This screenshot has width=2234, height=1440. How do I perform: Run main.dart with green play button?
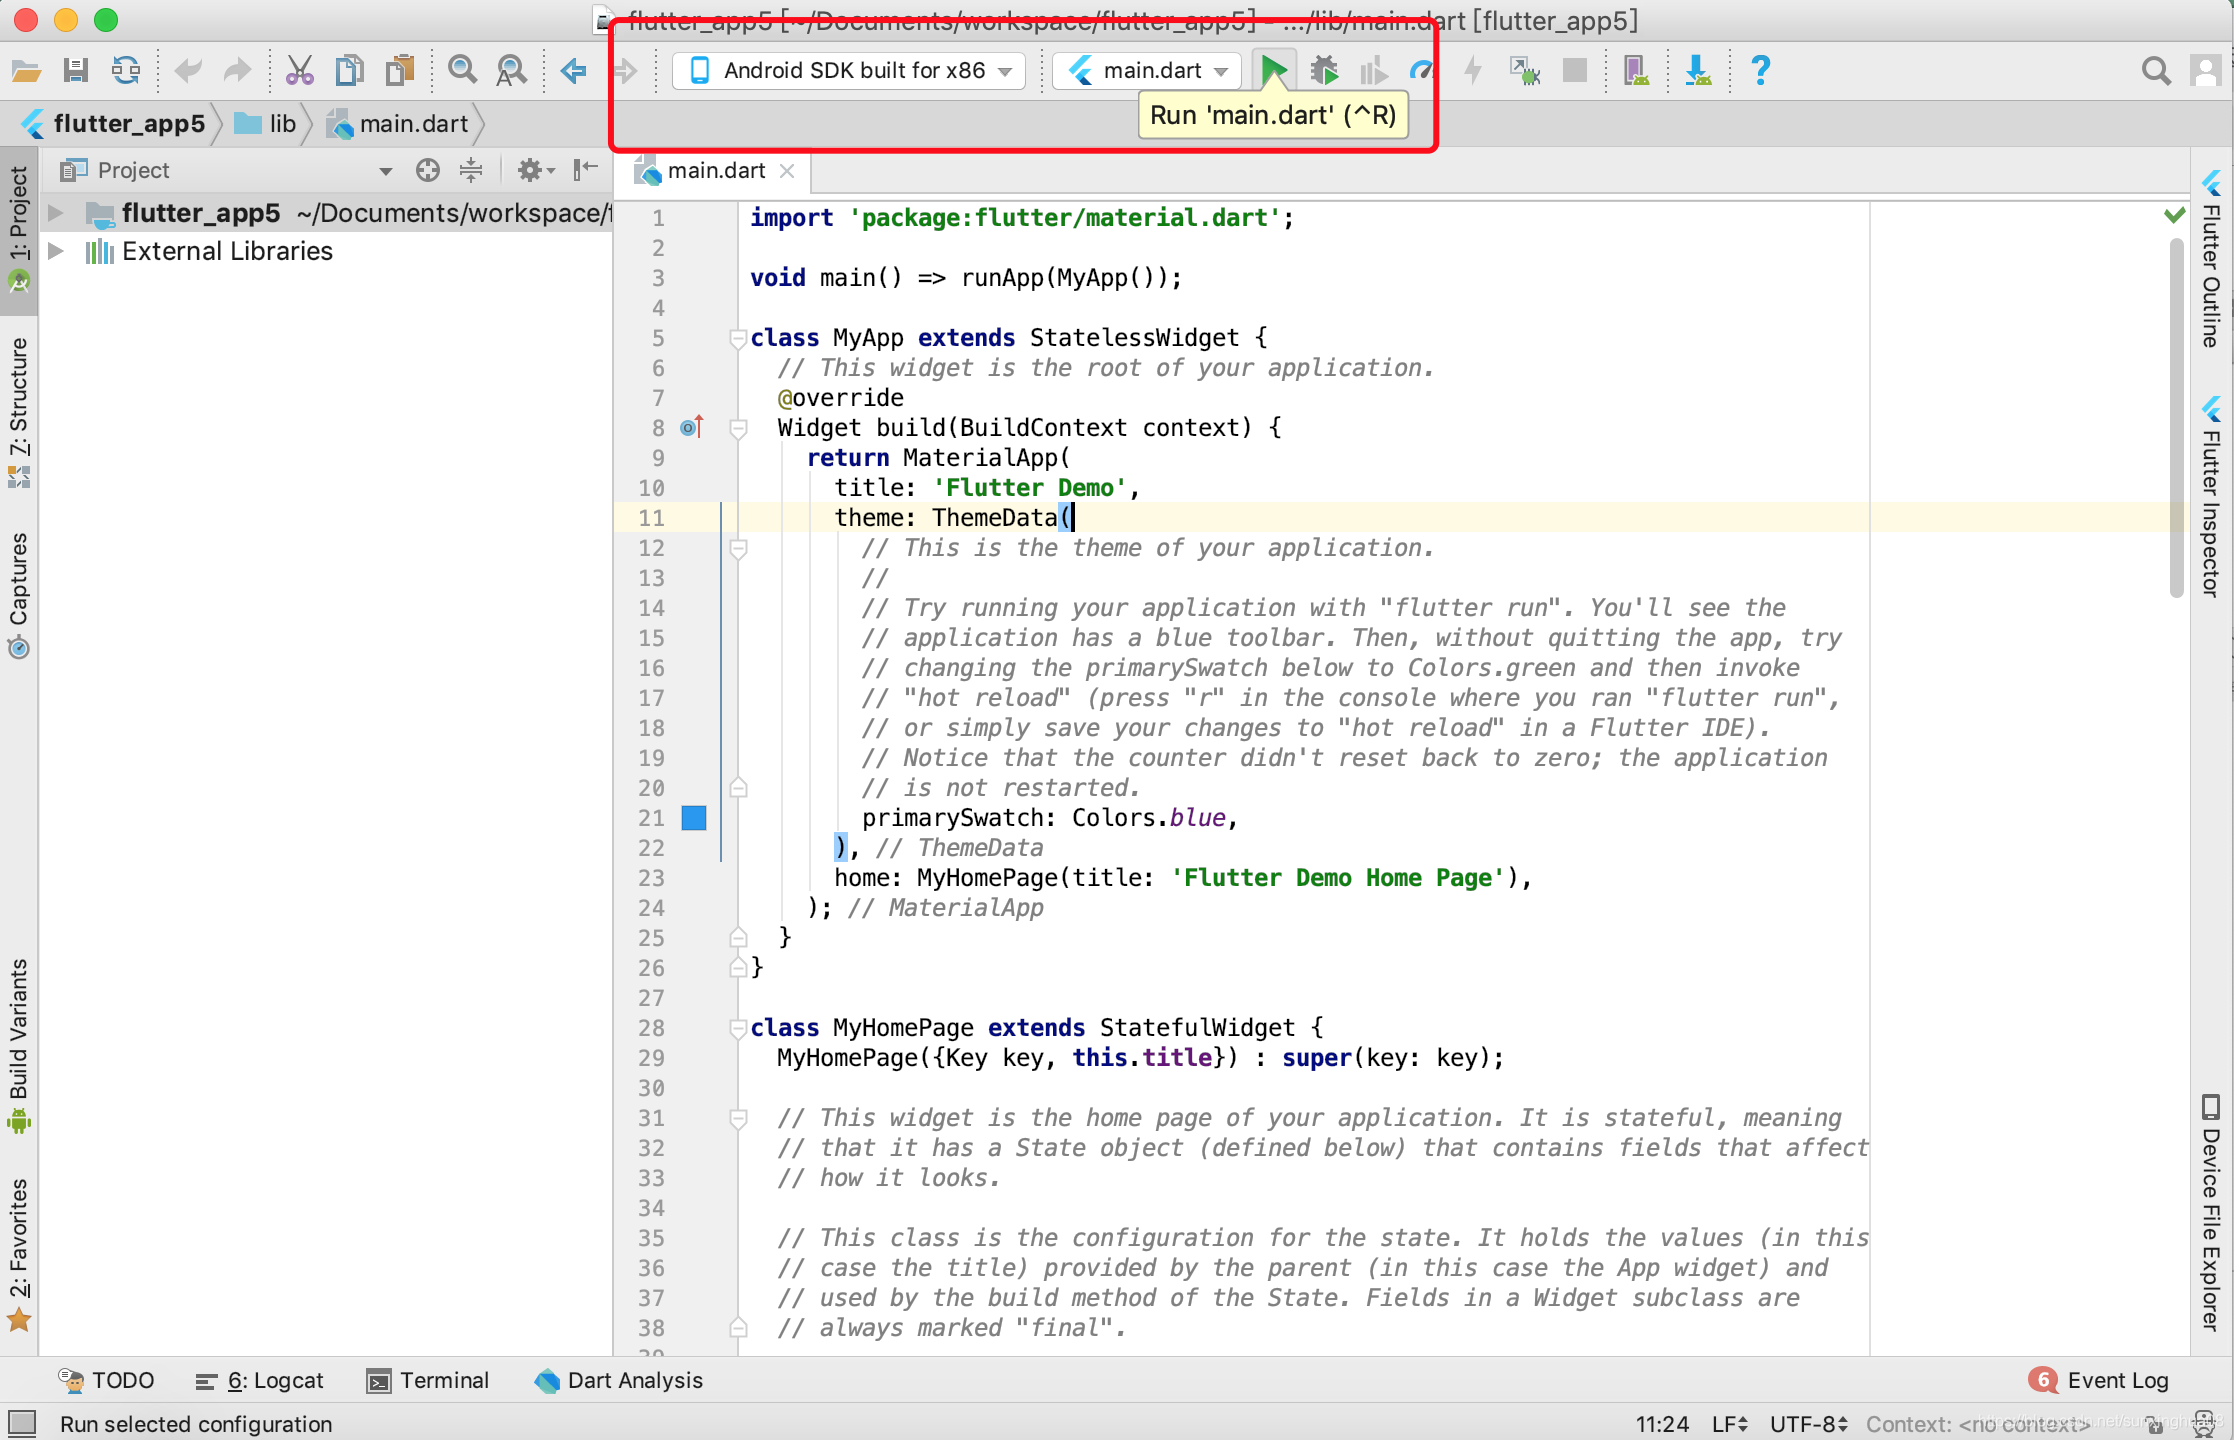click(1273, 70)
